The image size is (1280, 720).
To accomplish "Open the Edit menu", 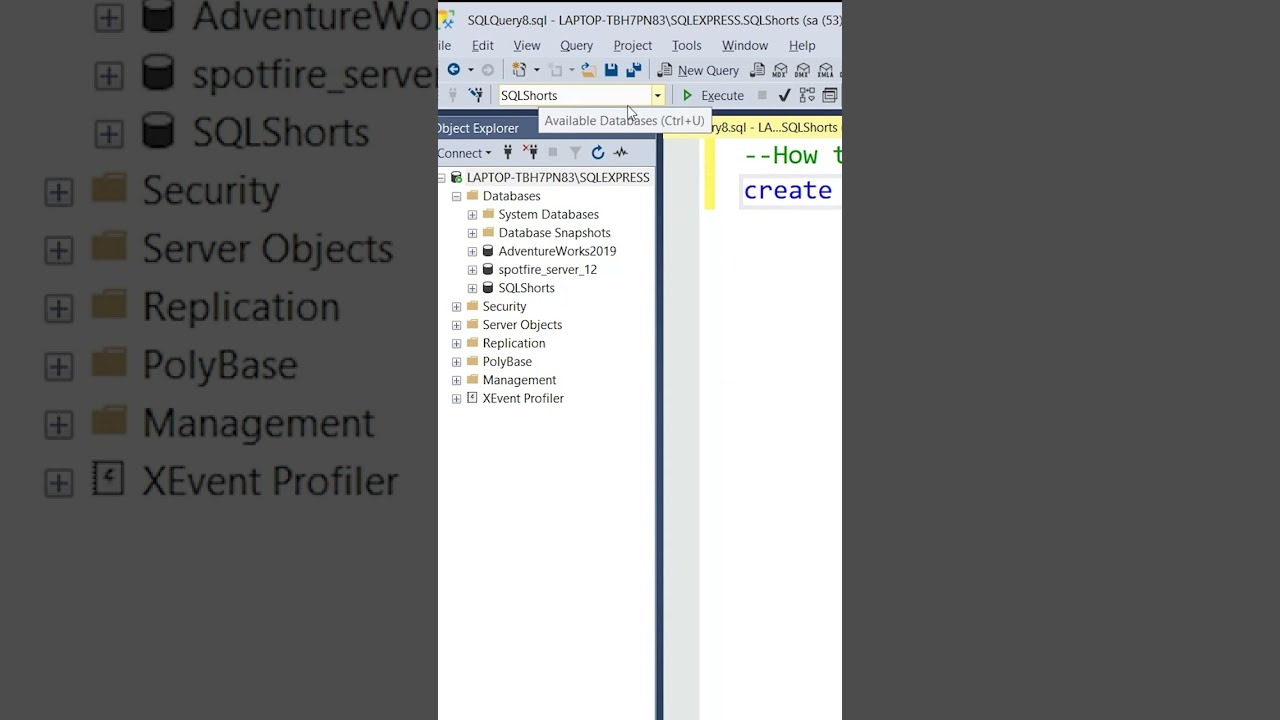I will pyautogui.click(x=483, y=45).
